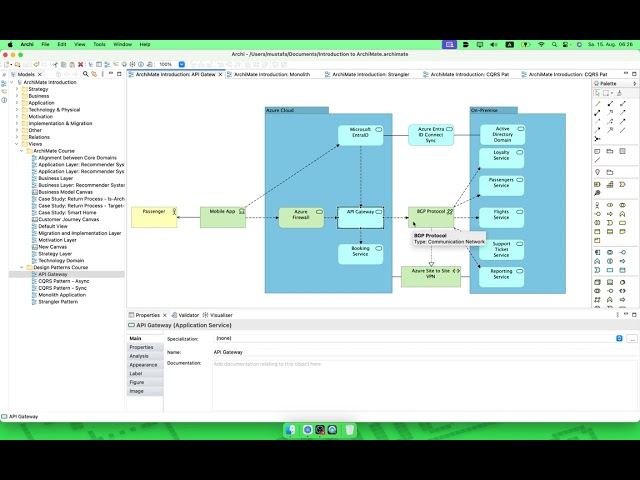Viewport: 640px width, 480px height.
Task: Click the ellipsis button beside Specialization
Action: 632,338
